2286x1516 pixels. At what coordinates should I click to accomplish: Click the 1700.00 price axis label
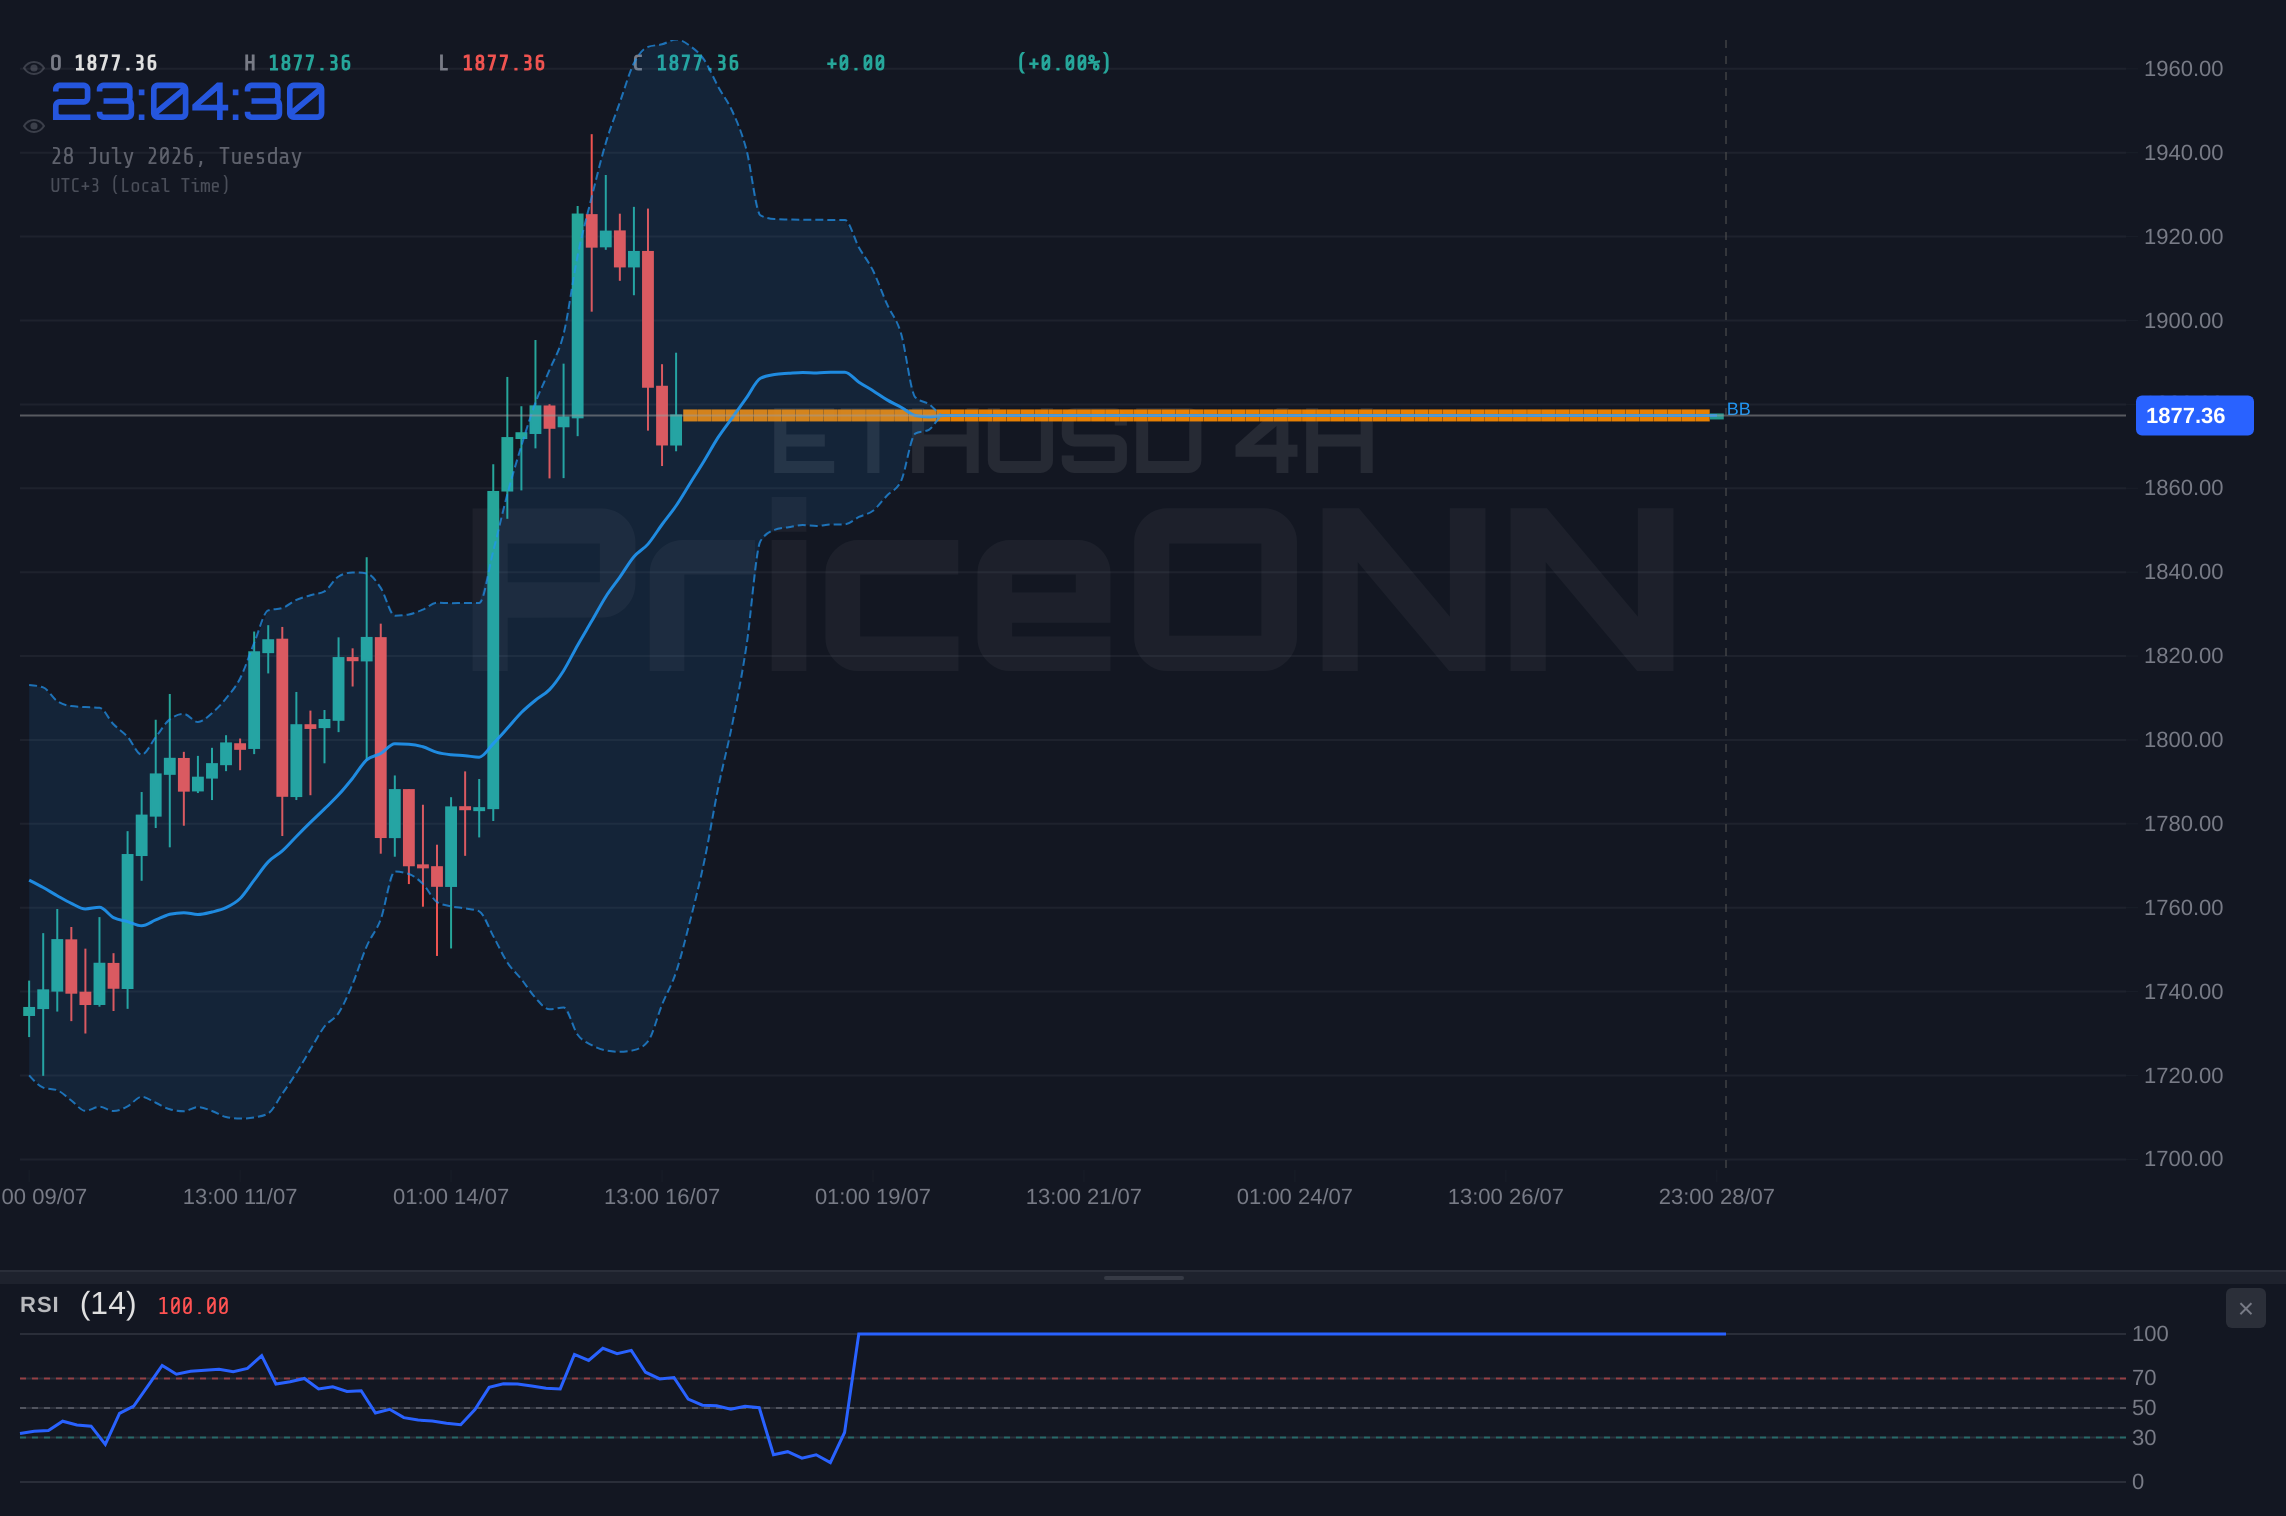click(x=2183, y=1159)
